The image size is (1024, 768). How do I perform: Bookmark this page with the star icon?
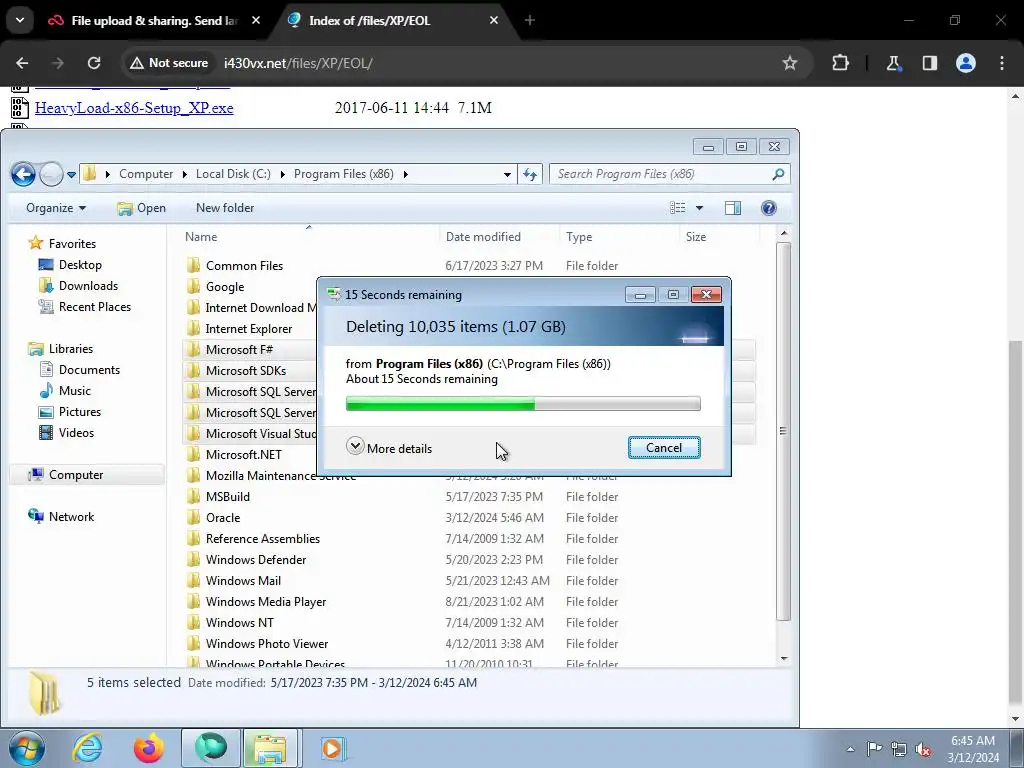790,63
